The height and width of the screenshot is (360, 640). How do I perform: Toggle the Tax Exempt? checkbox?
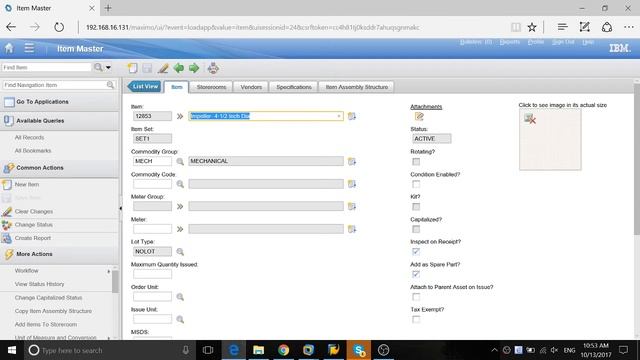pos(416,319)
